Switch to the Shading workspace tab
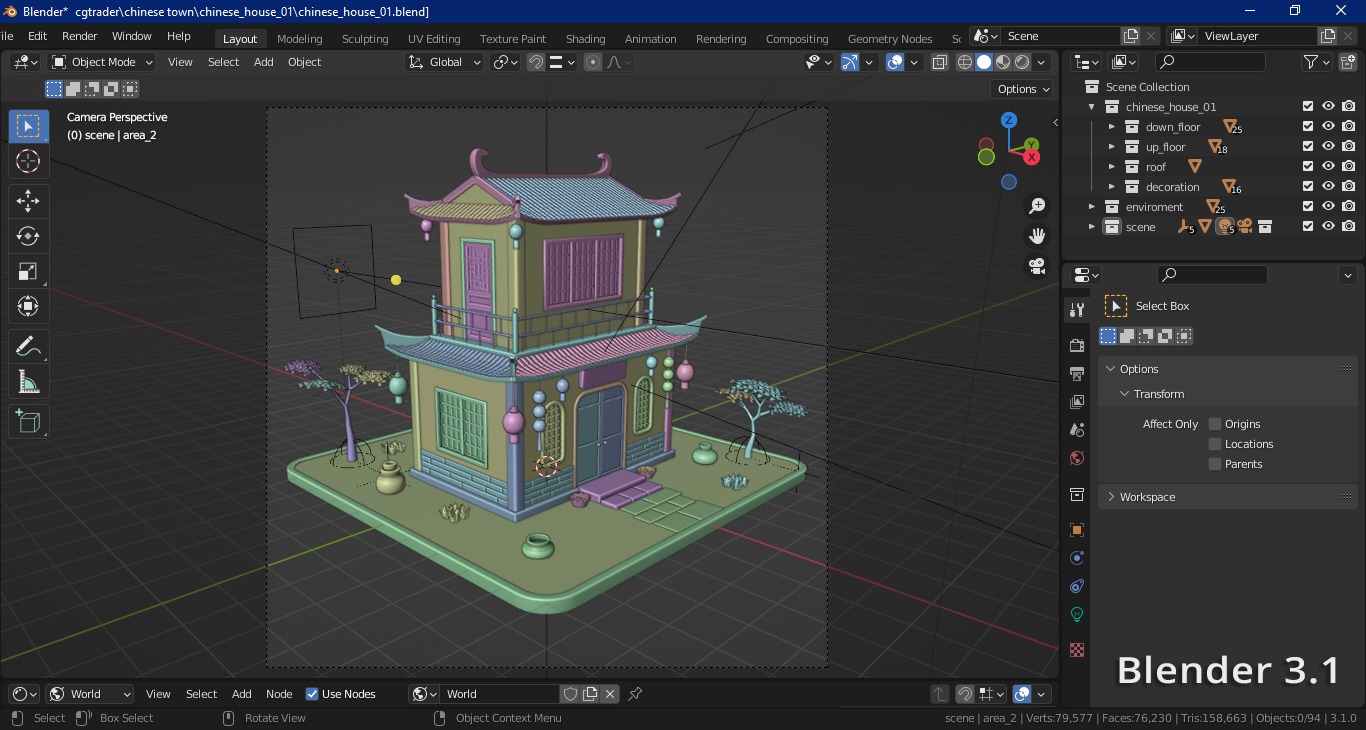Viewport: 1366px width, 730px height. point(585,39)
